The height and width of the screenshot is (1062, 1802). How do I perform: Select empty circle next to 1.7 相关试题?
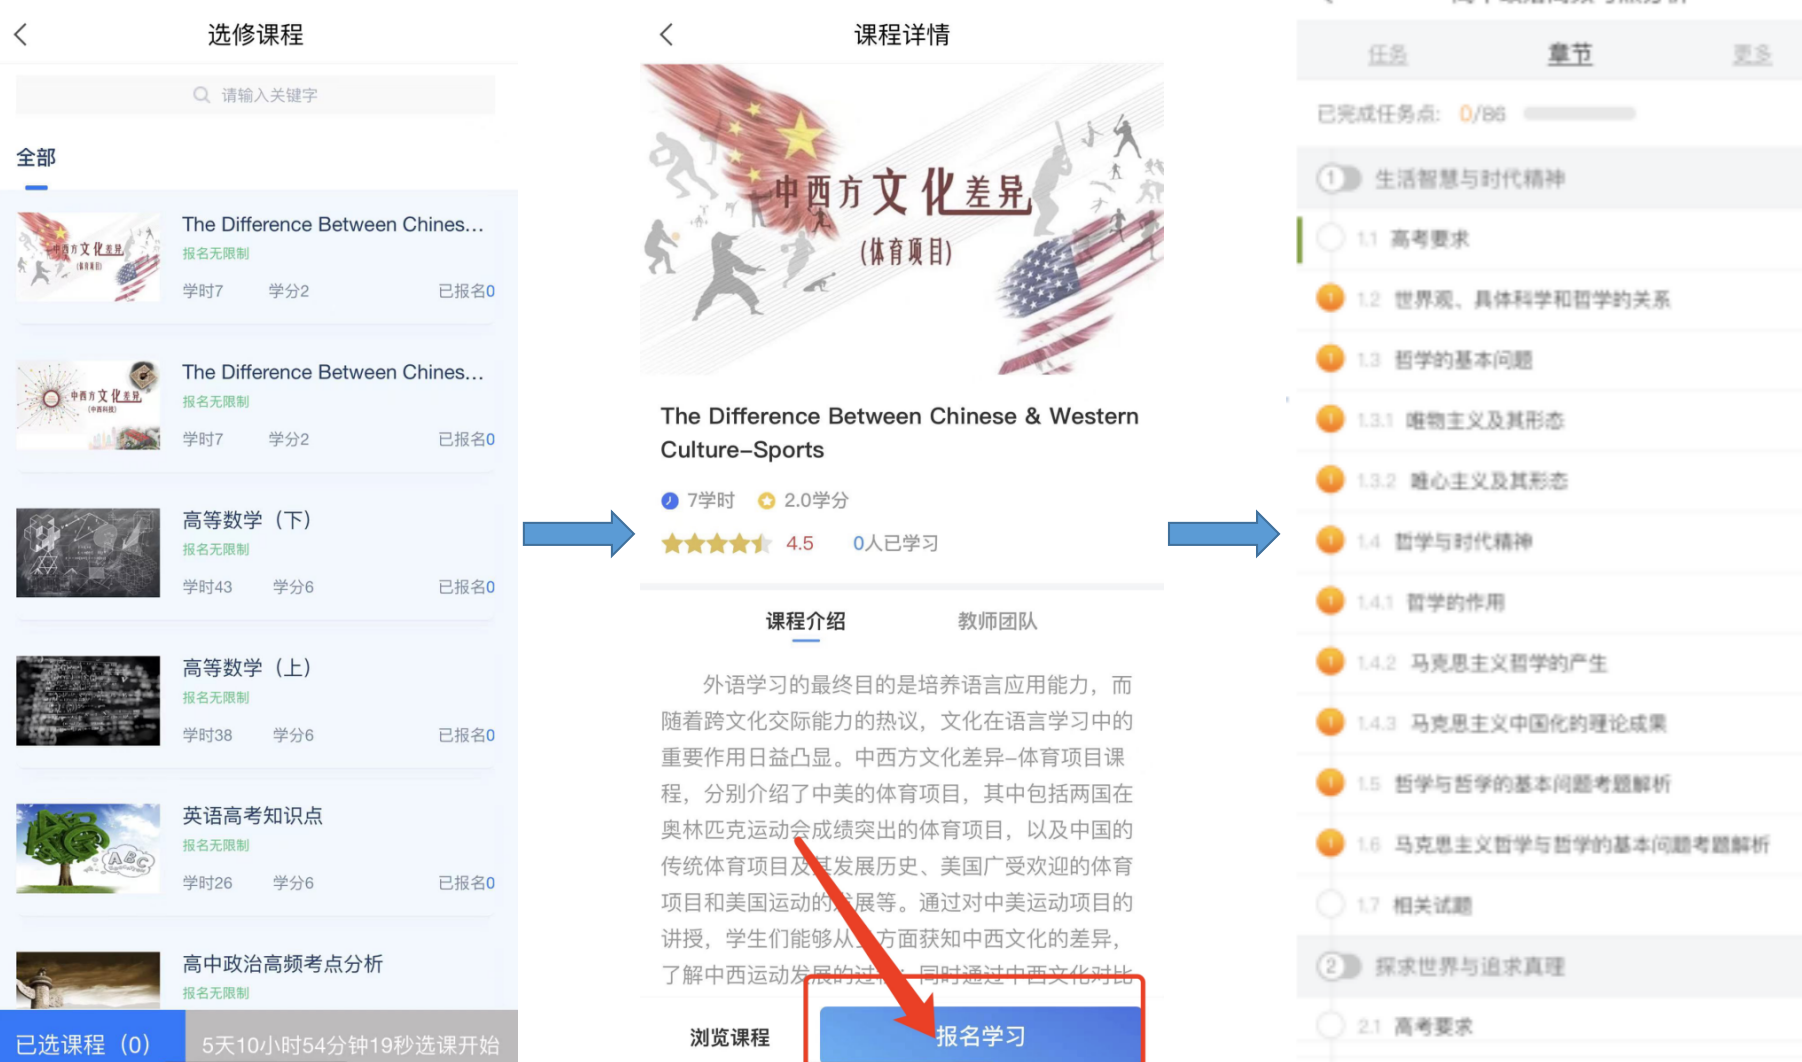point(1330,904)
